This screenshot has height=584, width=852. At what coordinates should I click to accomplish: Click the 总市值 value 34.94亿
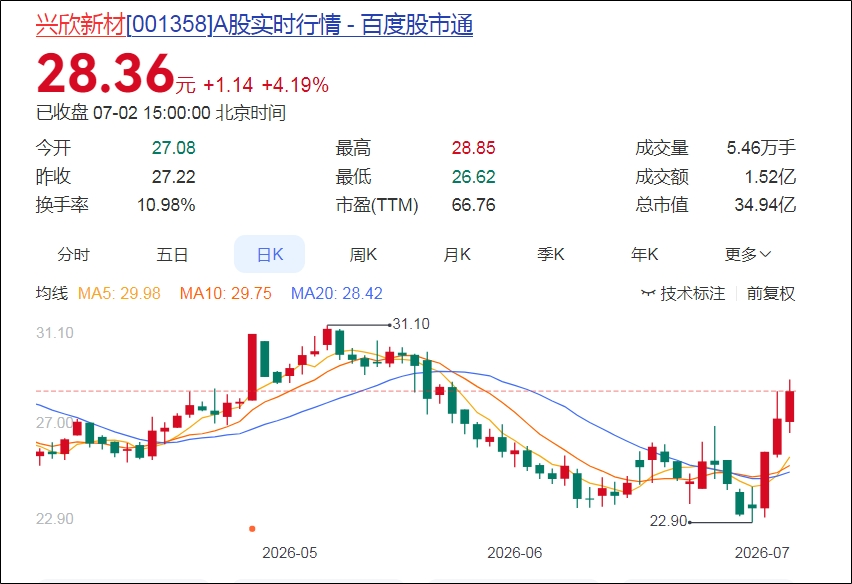pyautogui.click(x=765, y=205)
